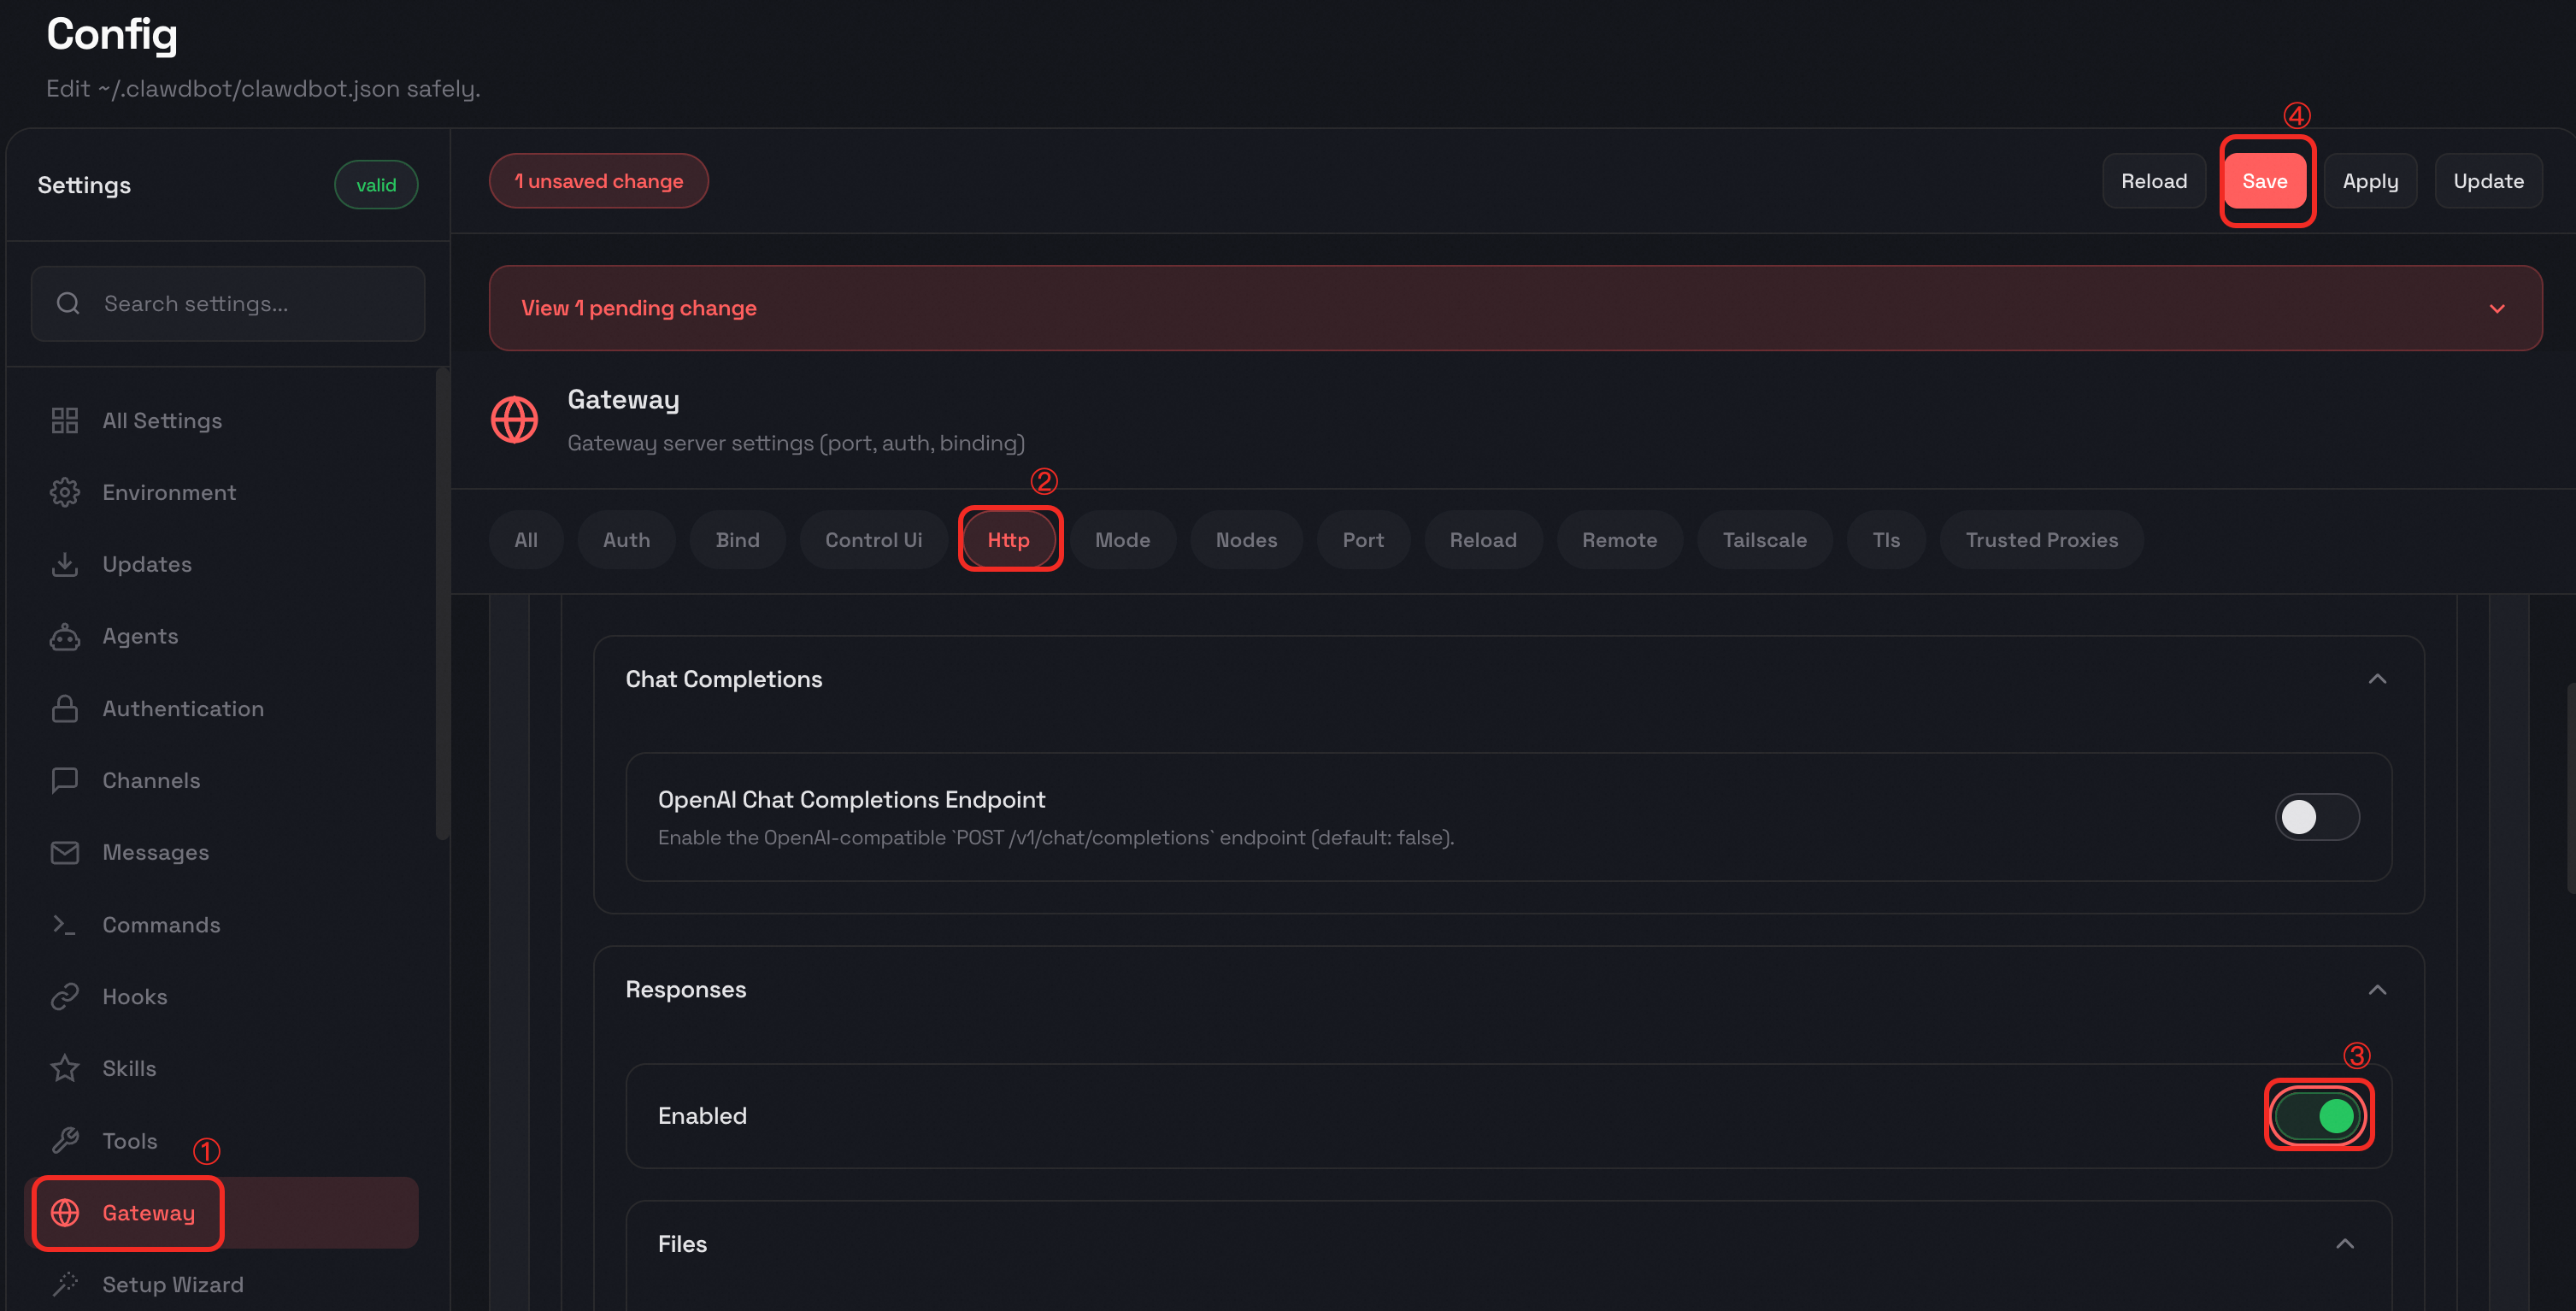Disable the Responses Enabled toggle
The width and height of the screenshot is (2576, 1311).
point(2318,1115)
